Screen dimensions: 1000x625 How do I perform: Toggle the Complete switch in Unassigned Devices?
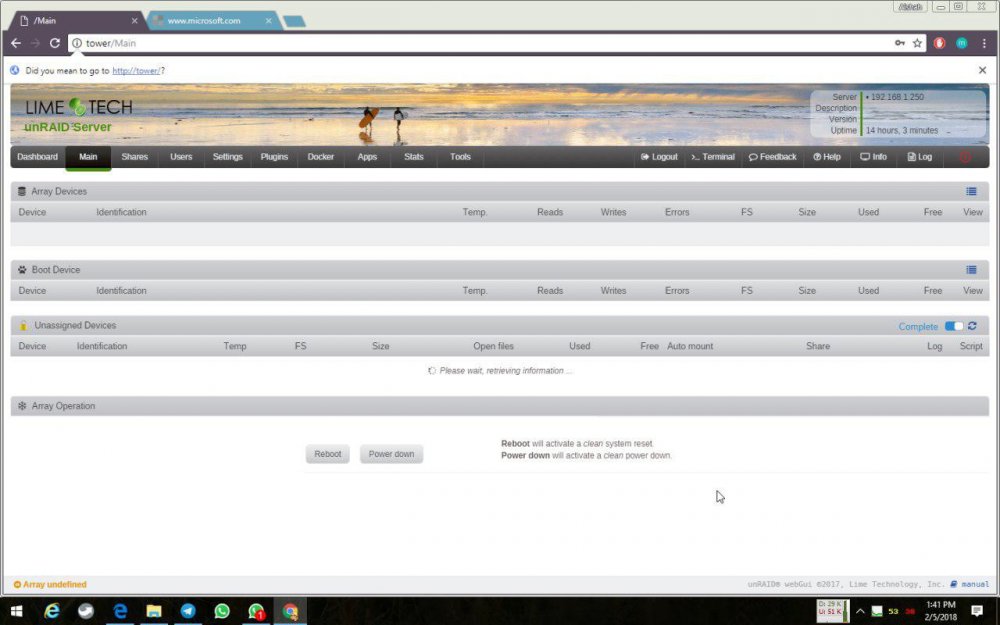pos(954,326)
